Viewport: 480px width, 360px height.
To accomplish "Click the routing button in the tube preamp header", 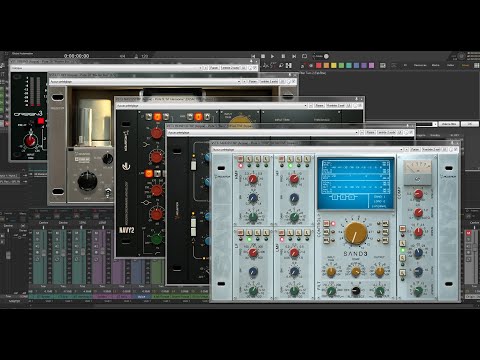I will pos(269,81).
